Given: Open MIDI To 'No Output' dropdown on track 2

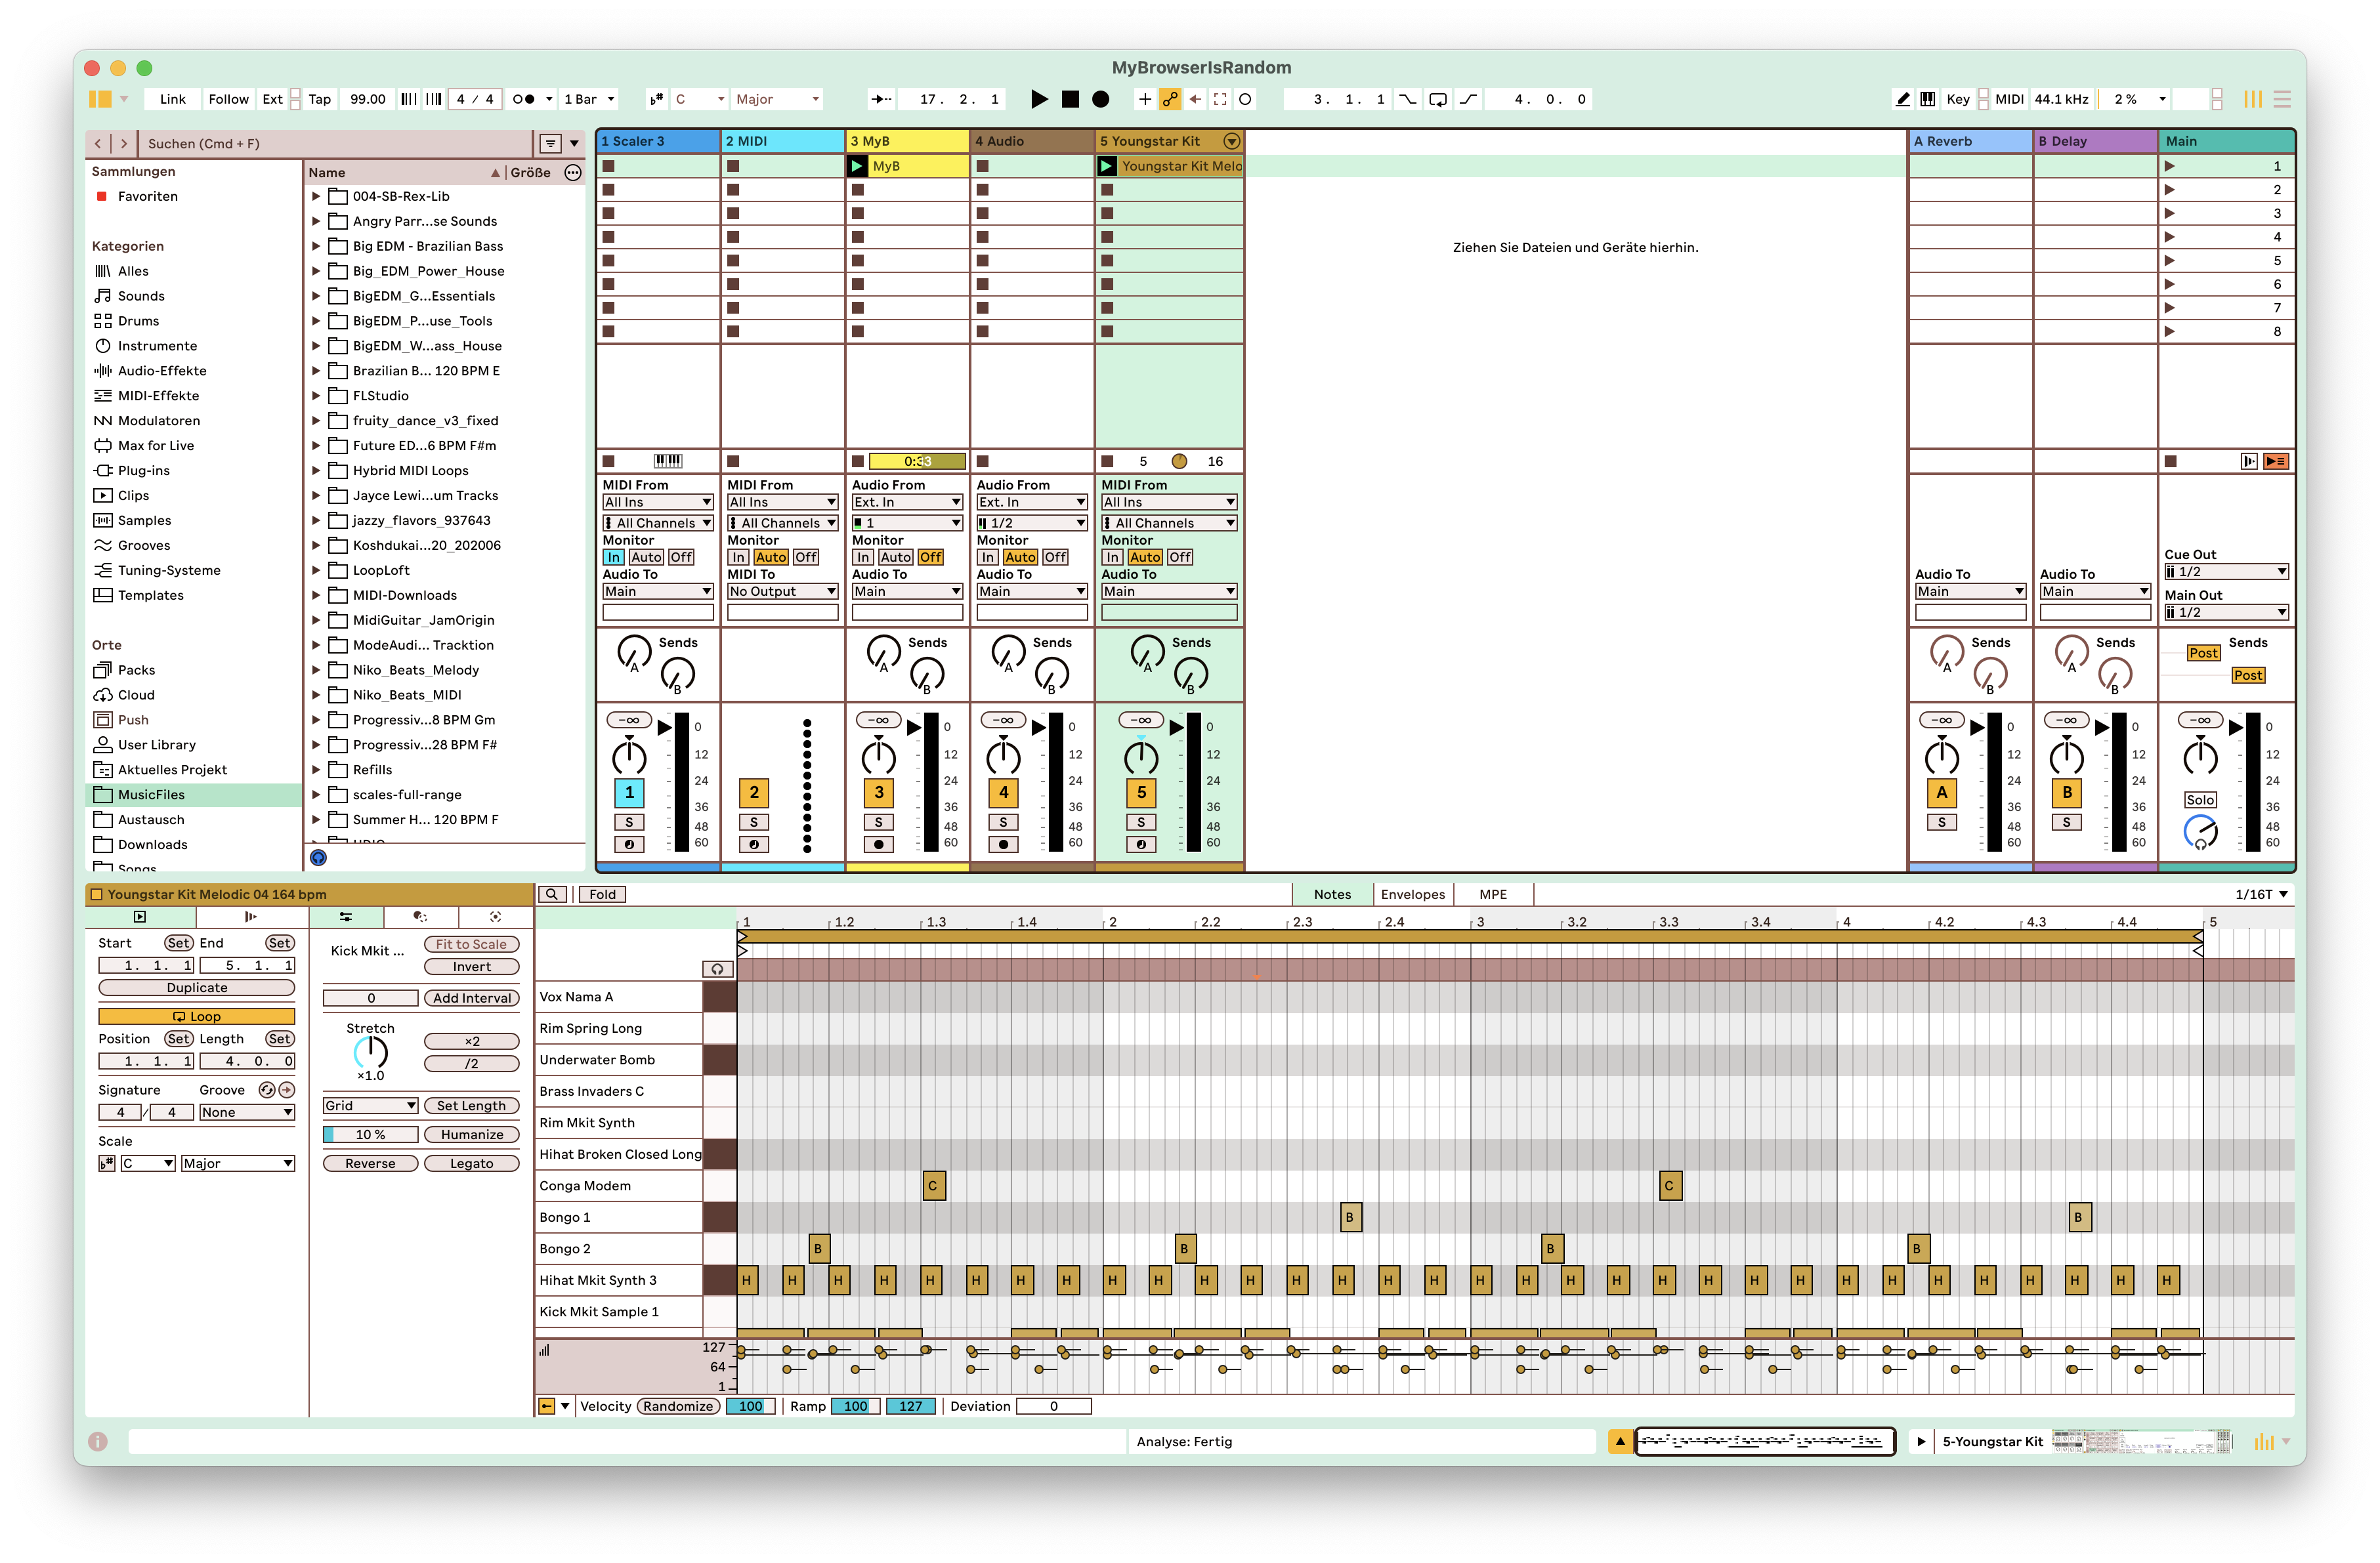Looking at the screenshot, I should [x=782, y=591].
